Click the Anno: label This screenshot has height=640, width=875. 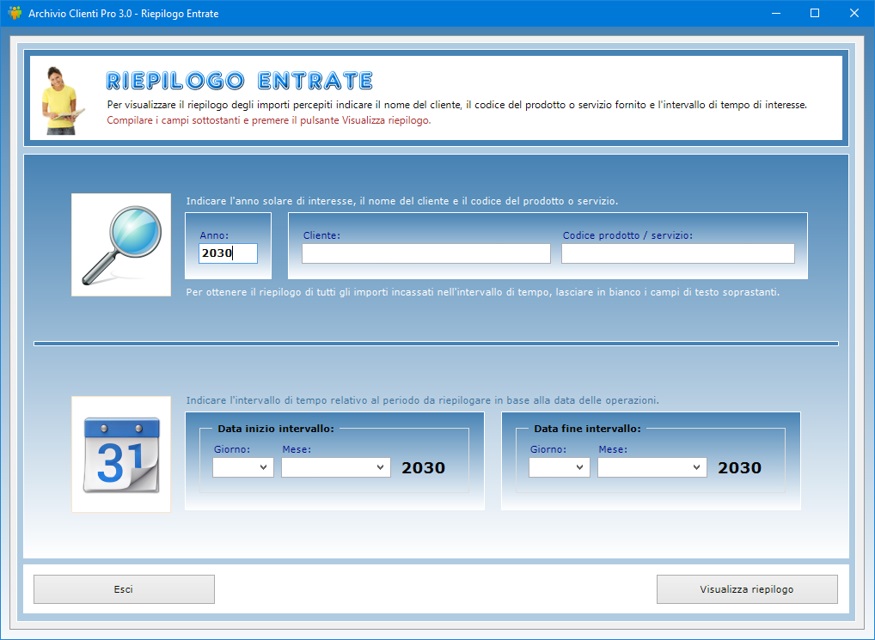(x=214, y=235)
